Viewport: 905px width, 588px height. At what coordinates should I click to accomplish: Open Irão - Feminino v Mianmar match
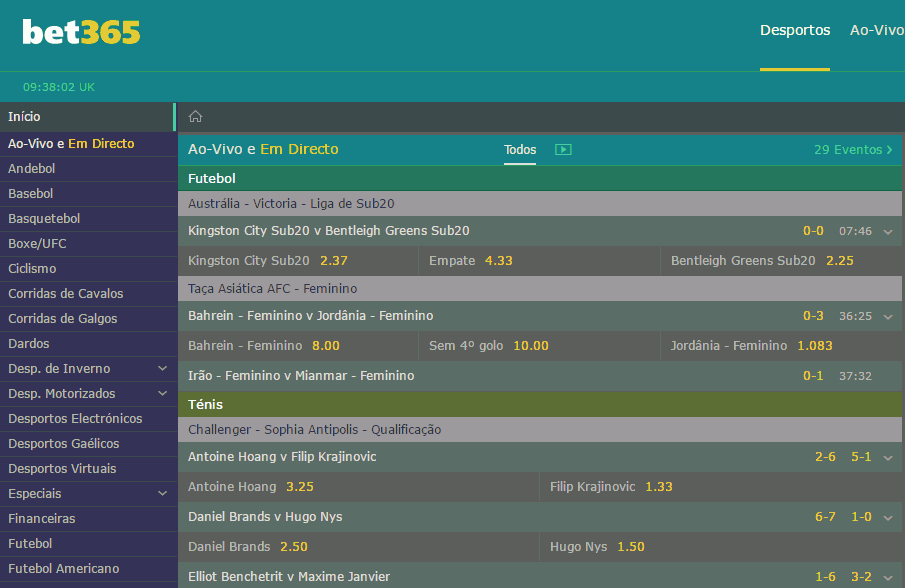[301, 376]
